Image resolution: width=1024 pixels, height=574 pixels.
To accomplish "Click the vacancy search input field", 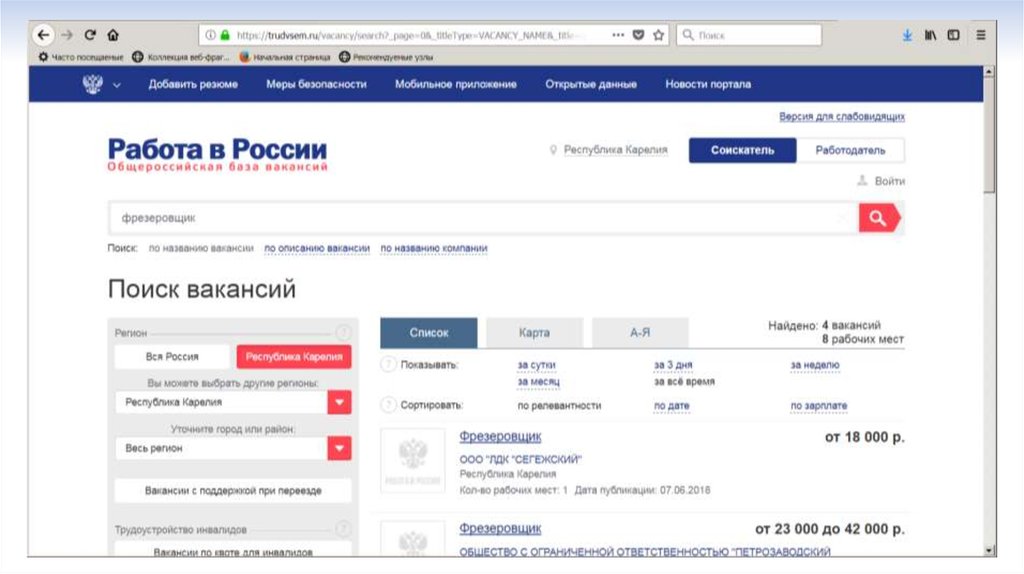I will [x=483, y=218].
